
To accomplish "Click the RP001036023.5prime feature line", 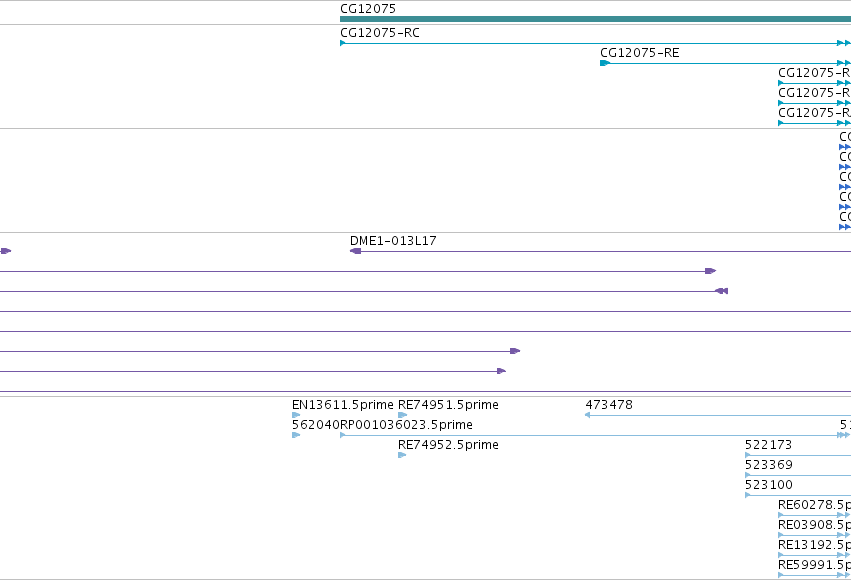I will pos(595,435).
